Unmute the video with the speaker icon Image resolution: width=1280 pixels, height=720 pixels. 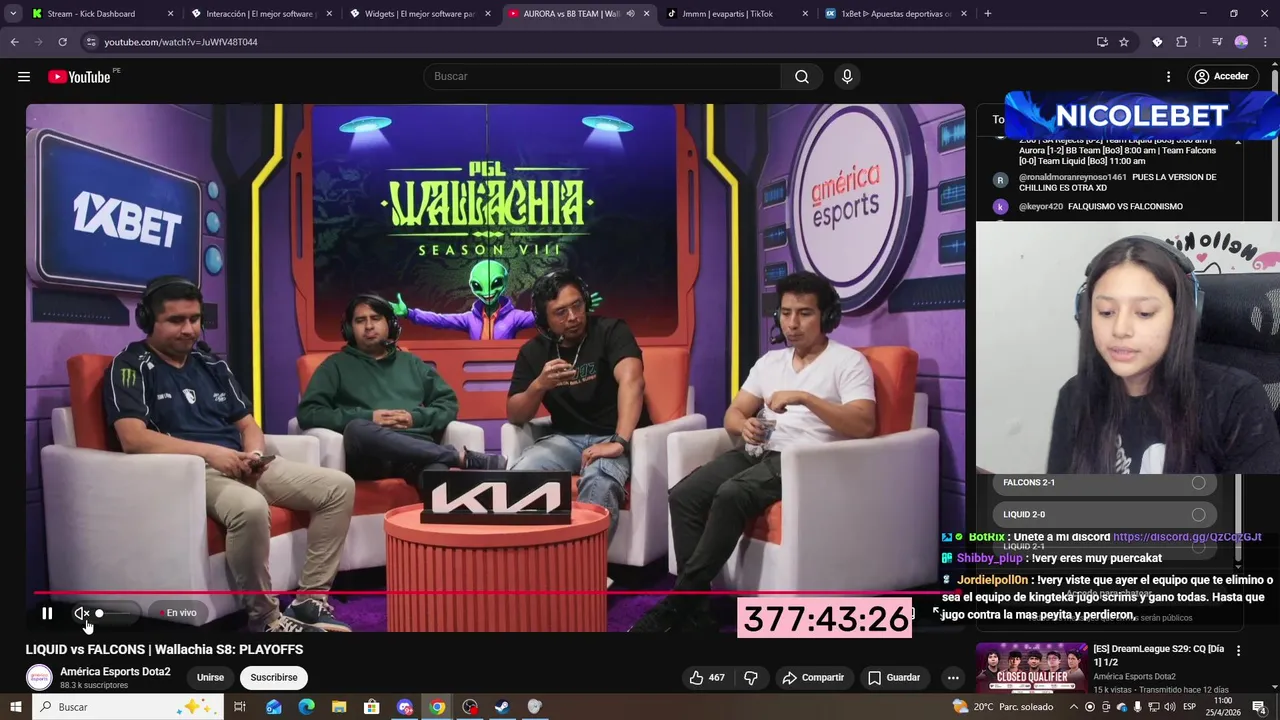click(81, 613)
